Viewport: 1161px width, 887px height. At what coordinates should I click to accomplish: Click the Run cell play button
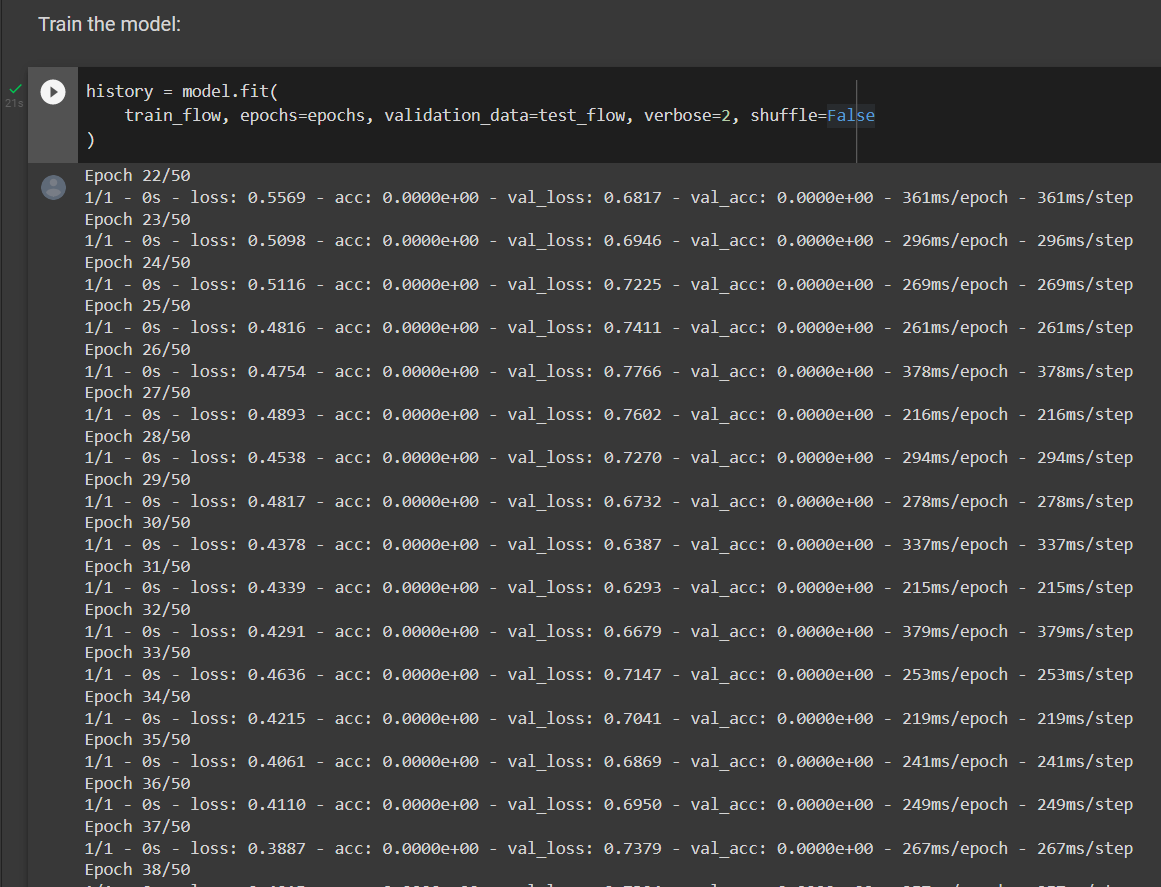pyautogui.click(x=52, y=92)
